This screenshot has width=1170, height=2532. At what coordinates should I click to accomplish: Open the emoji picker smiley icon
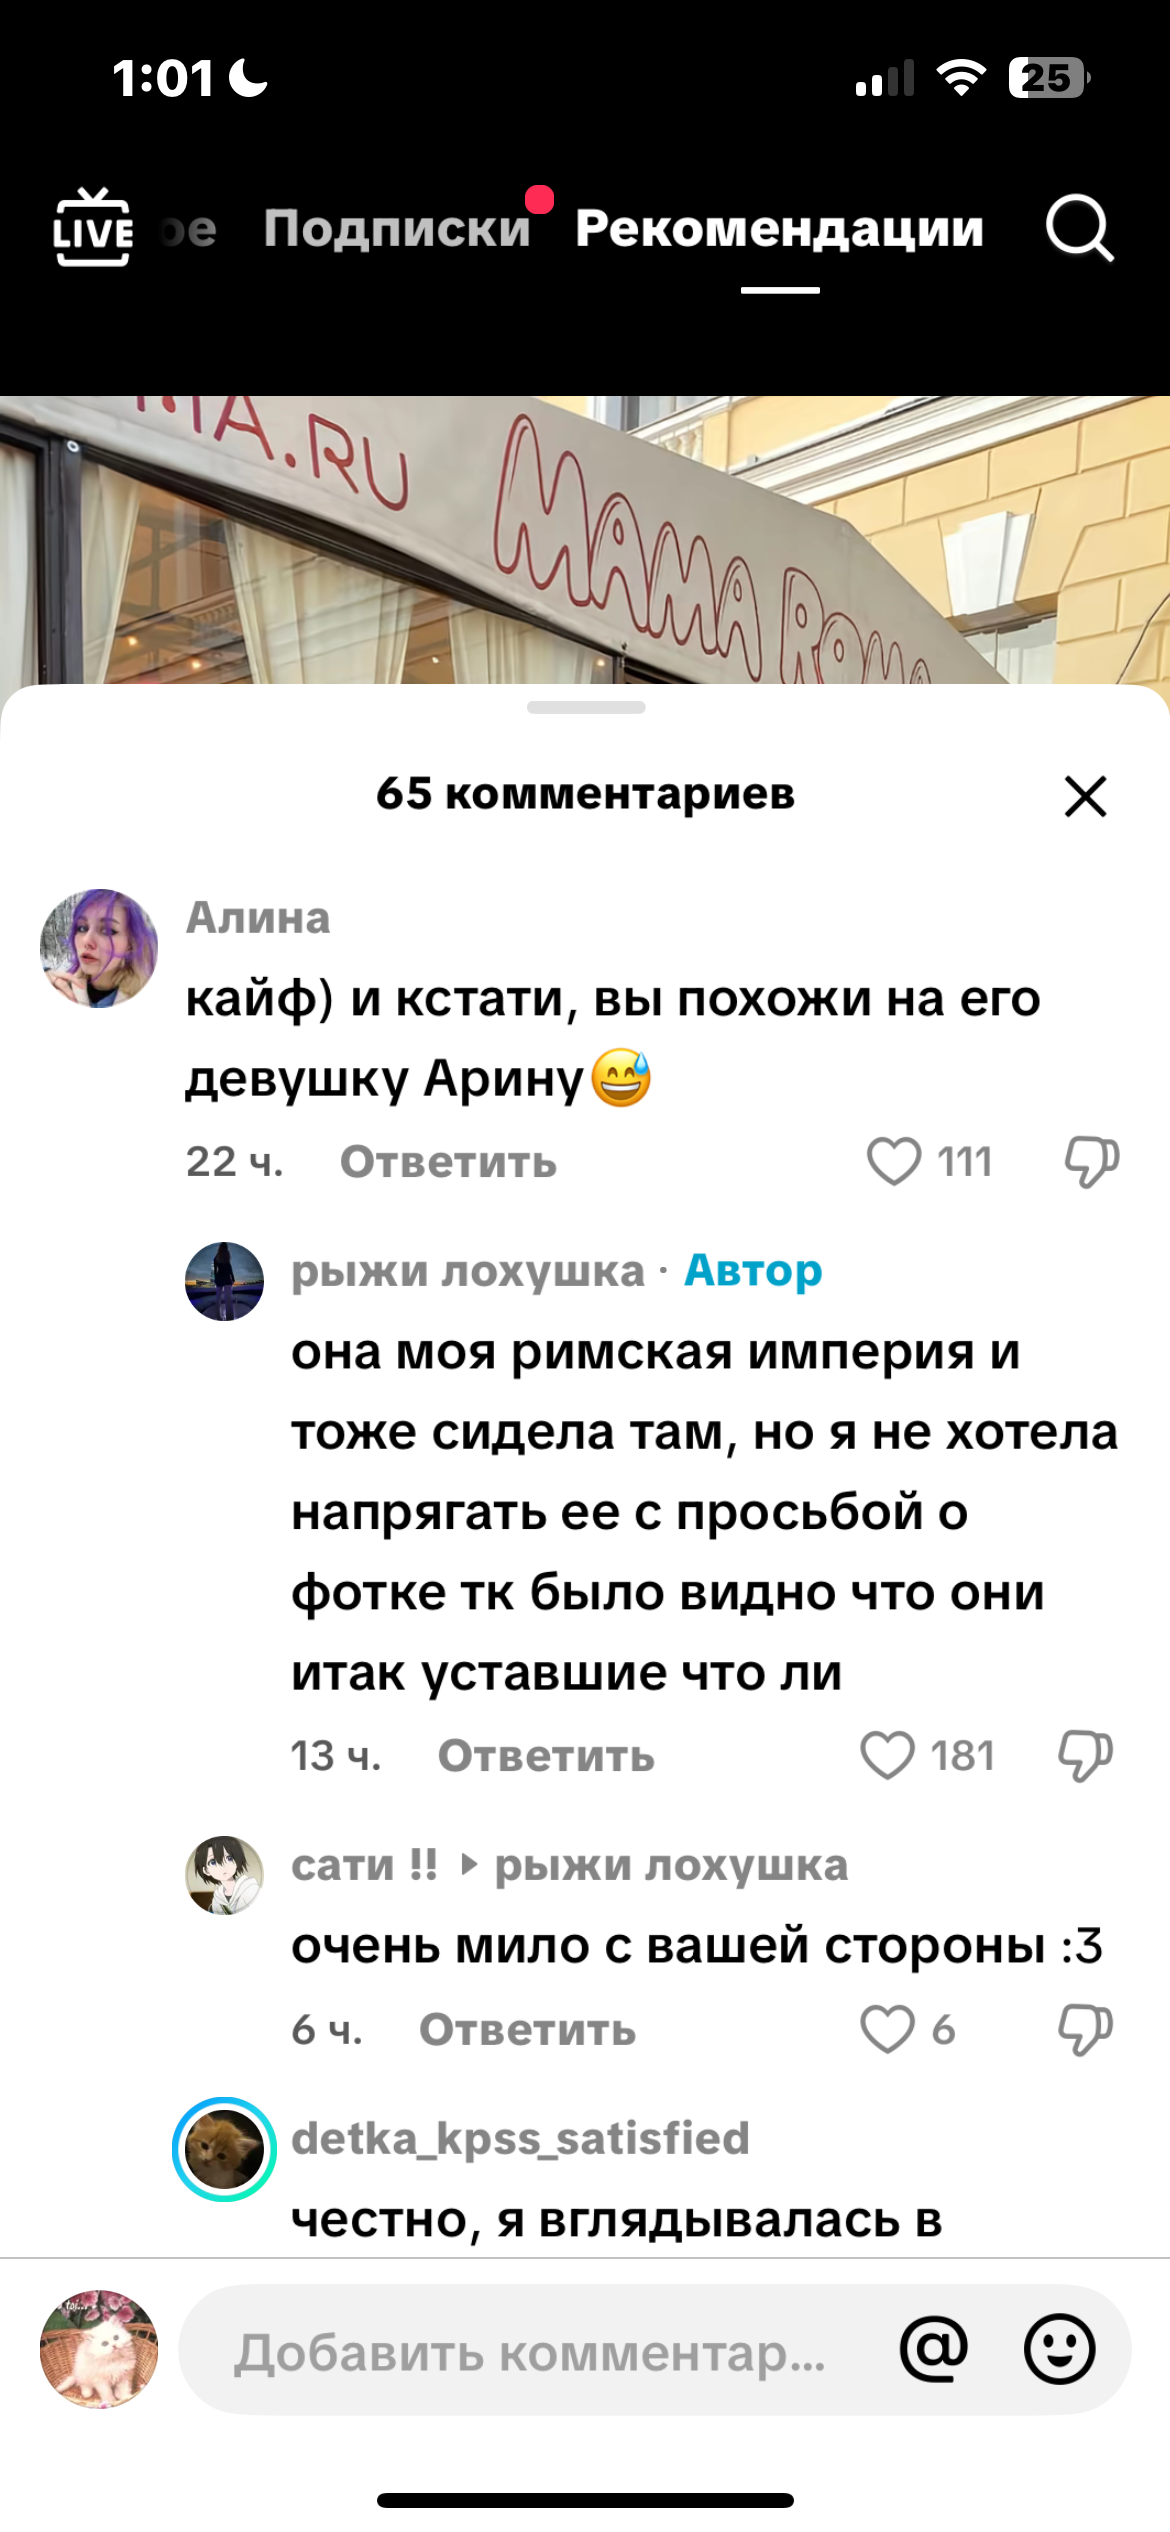1059,2349
